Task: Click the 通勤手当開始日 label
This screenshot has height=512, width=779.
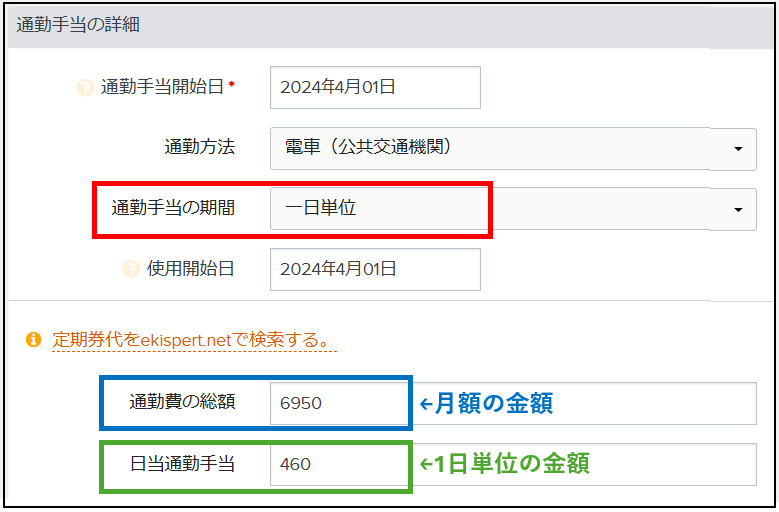Action: (x=162, y=87)
